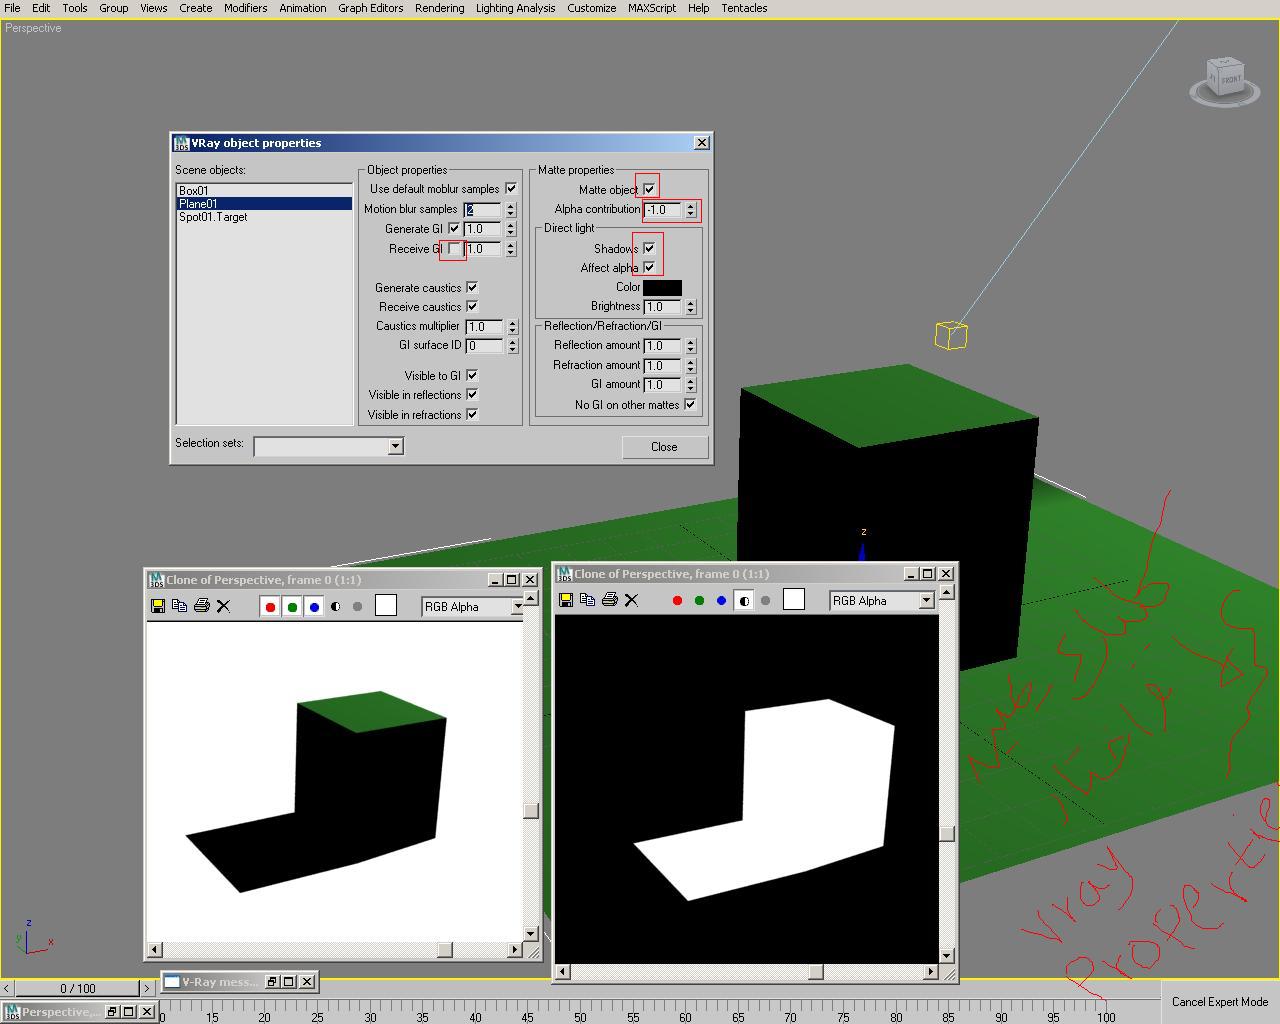The image size is (1280, 1024).
Task: Toggle Visible to GI checkbox
Action: (472, 375)
